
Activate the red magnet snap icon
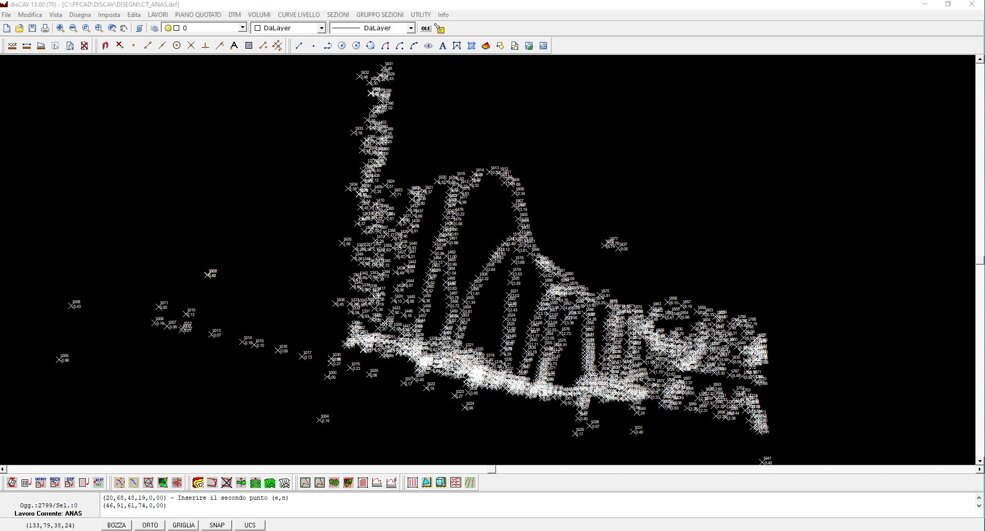point(105,46)
